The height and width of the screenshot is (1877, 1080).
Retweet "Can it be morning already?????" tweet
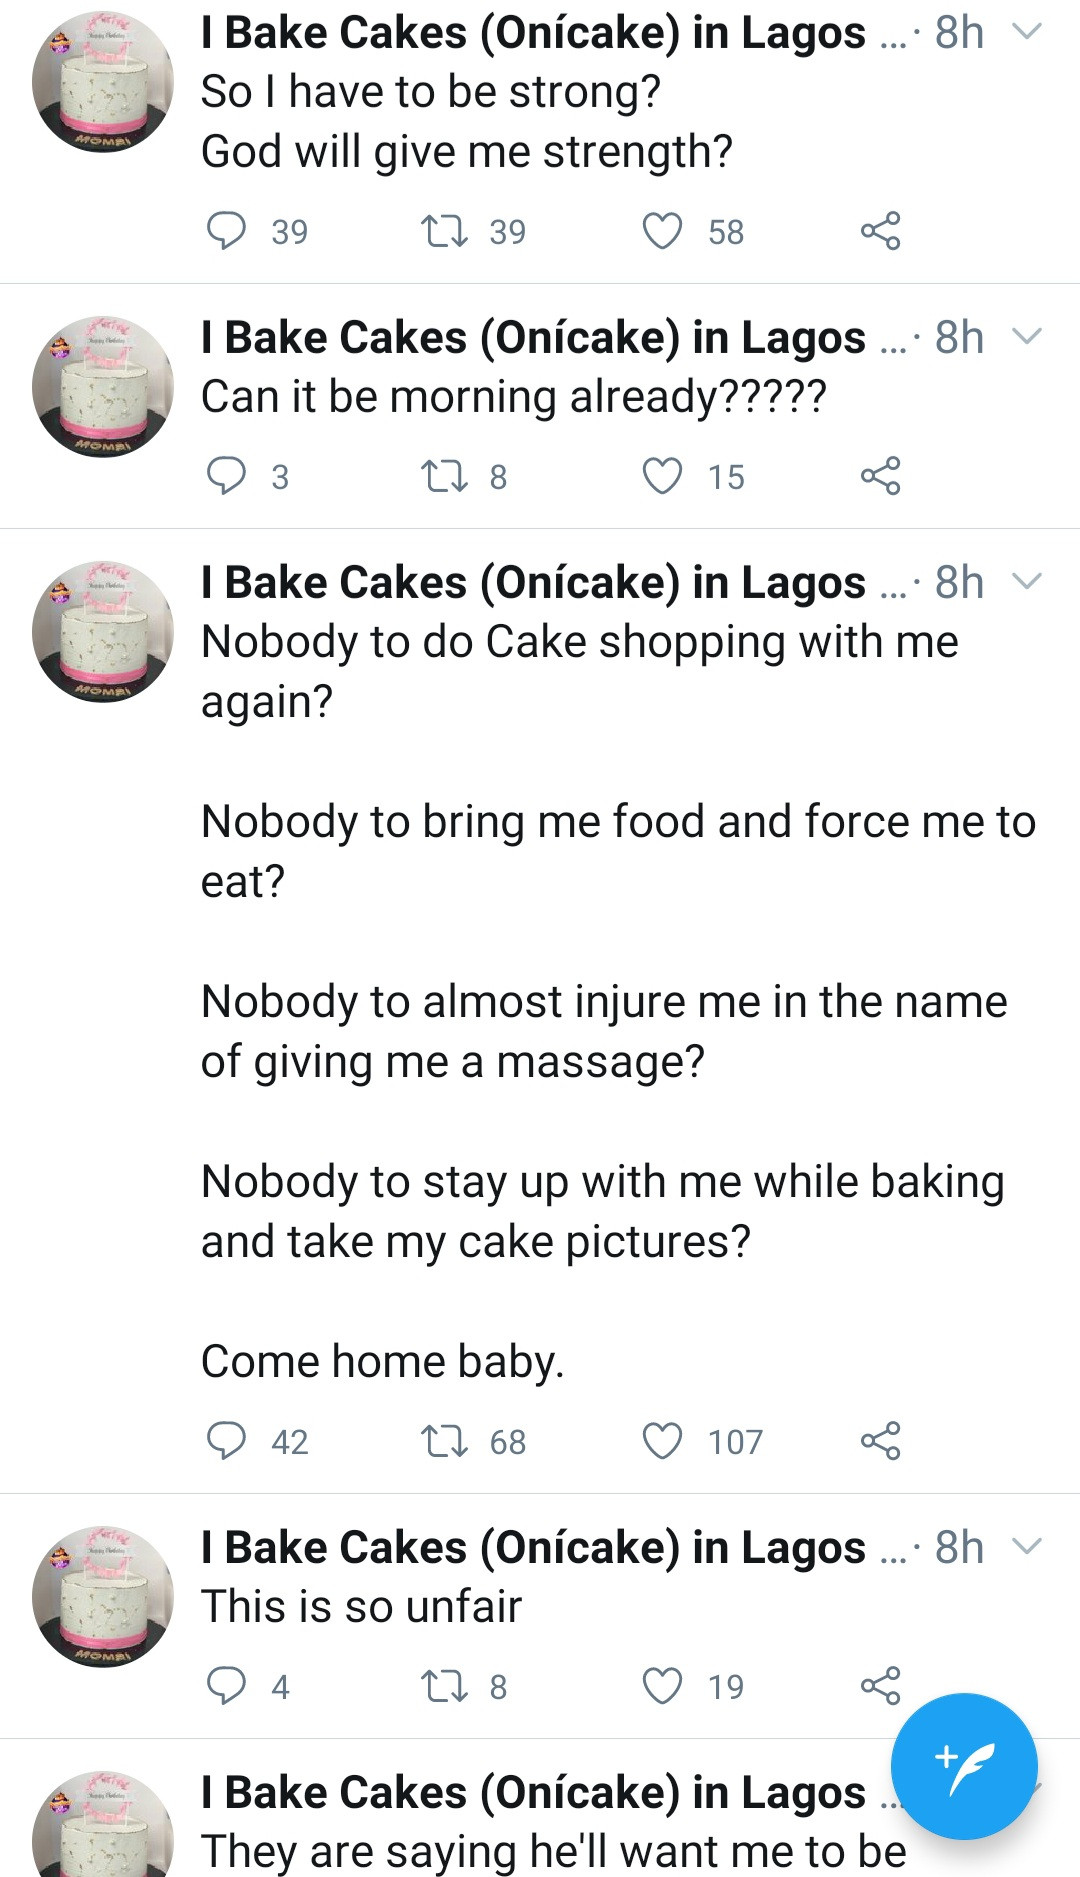click(444, 476)
